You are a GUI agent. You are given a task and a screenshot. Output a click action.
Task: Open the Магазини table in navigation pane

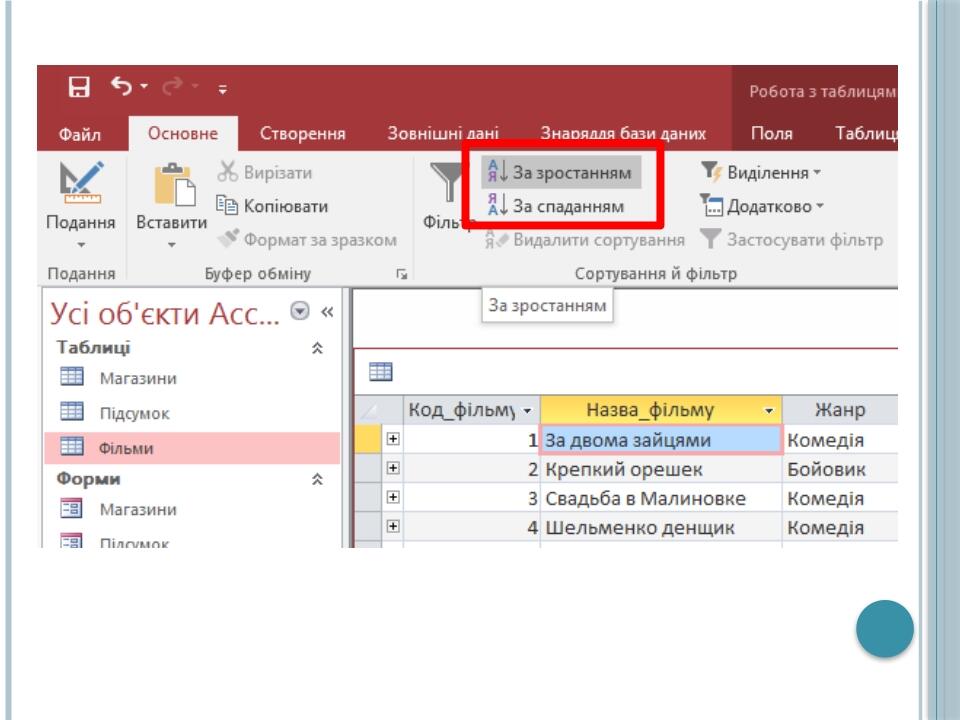[138, 378]
